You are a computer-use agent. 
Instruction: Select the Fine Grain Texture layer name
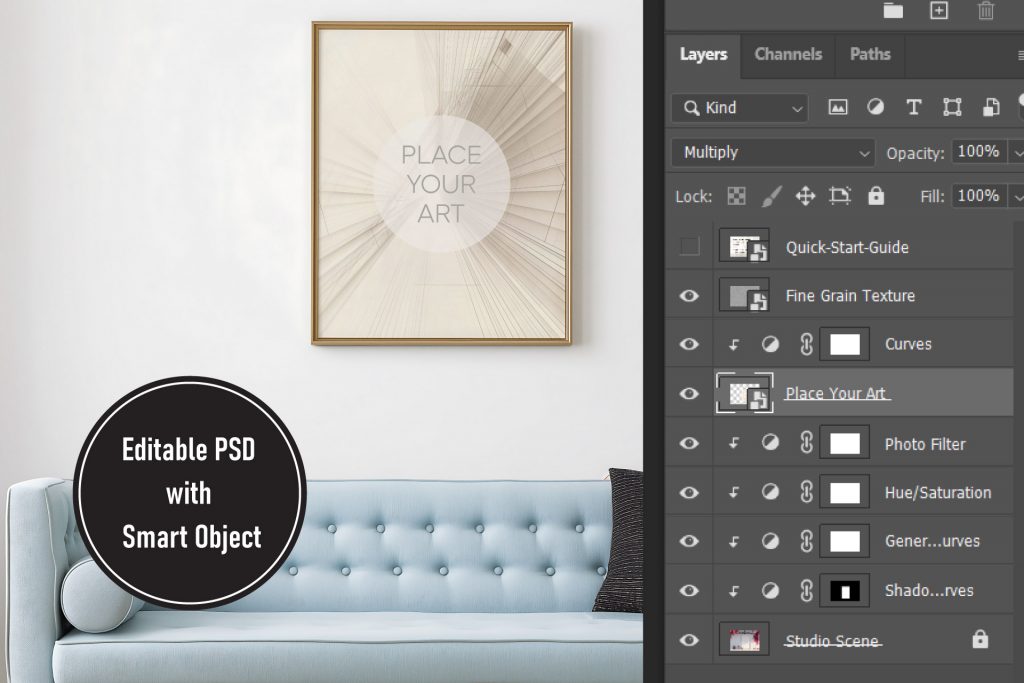tap(850, 296)
